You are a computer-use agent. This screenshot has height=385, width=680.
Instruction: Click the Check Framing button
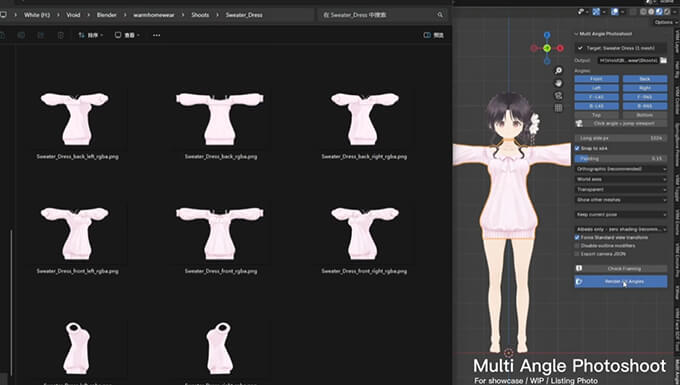pyautogui.click(x=621, y=268)
